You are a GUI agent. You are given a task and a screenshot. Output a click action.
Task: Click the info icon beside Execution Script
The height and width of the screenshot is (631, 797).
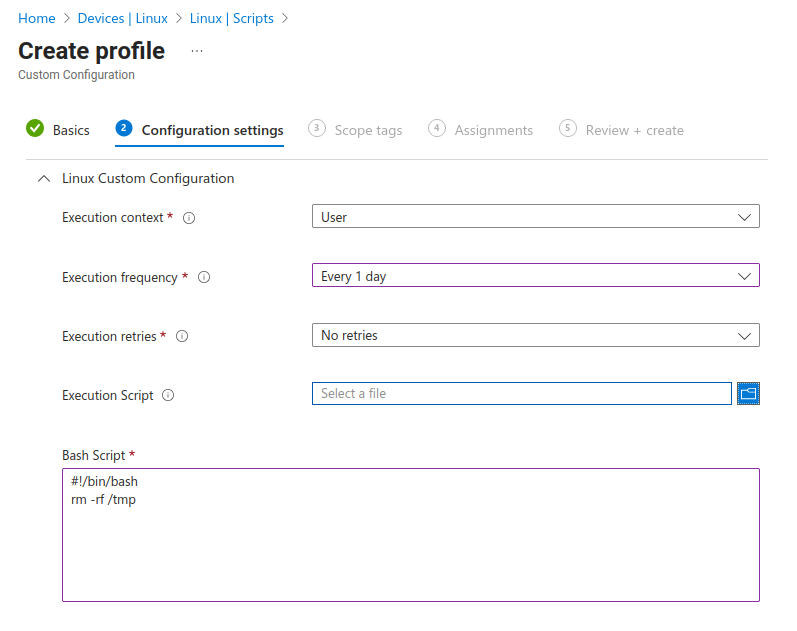click(x=168, y=396)
